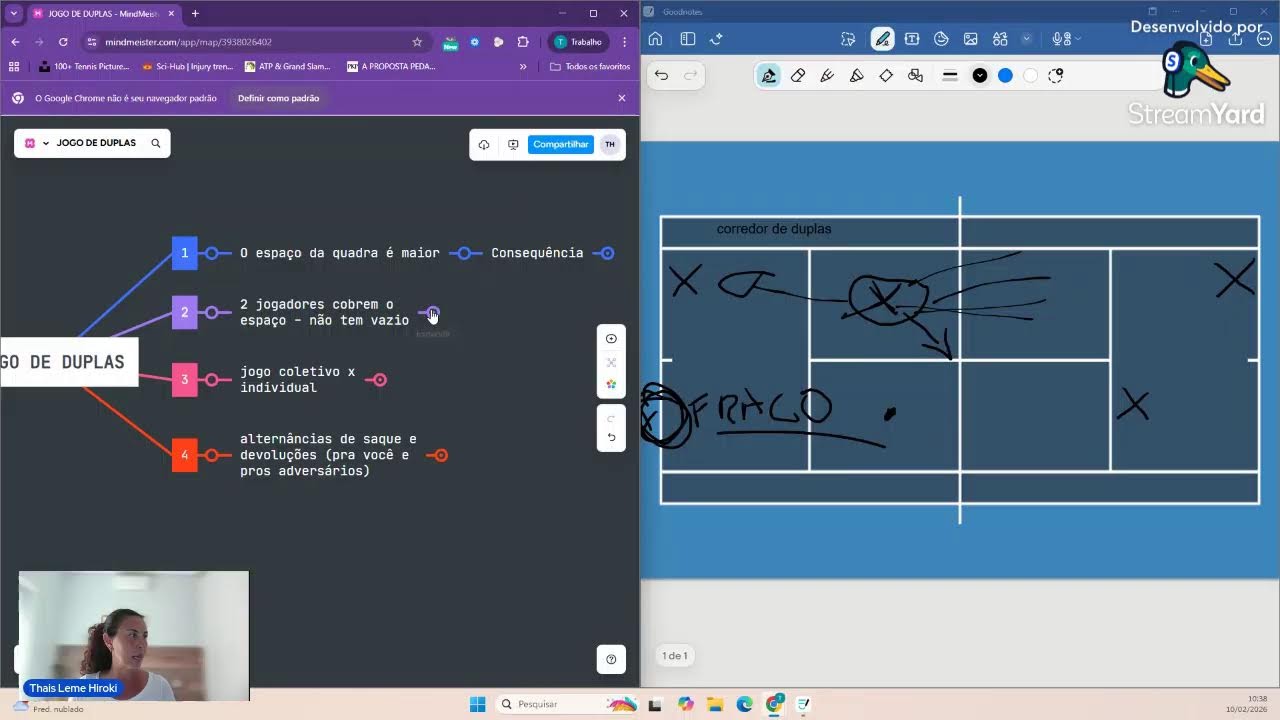Search within the MindMeister map
The image size is (1280, 720).
pos(155,143)
